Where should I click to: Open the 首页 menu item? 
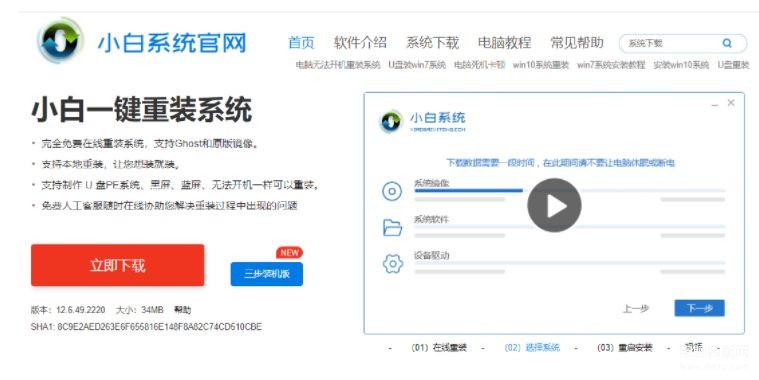click(301, 43)
